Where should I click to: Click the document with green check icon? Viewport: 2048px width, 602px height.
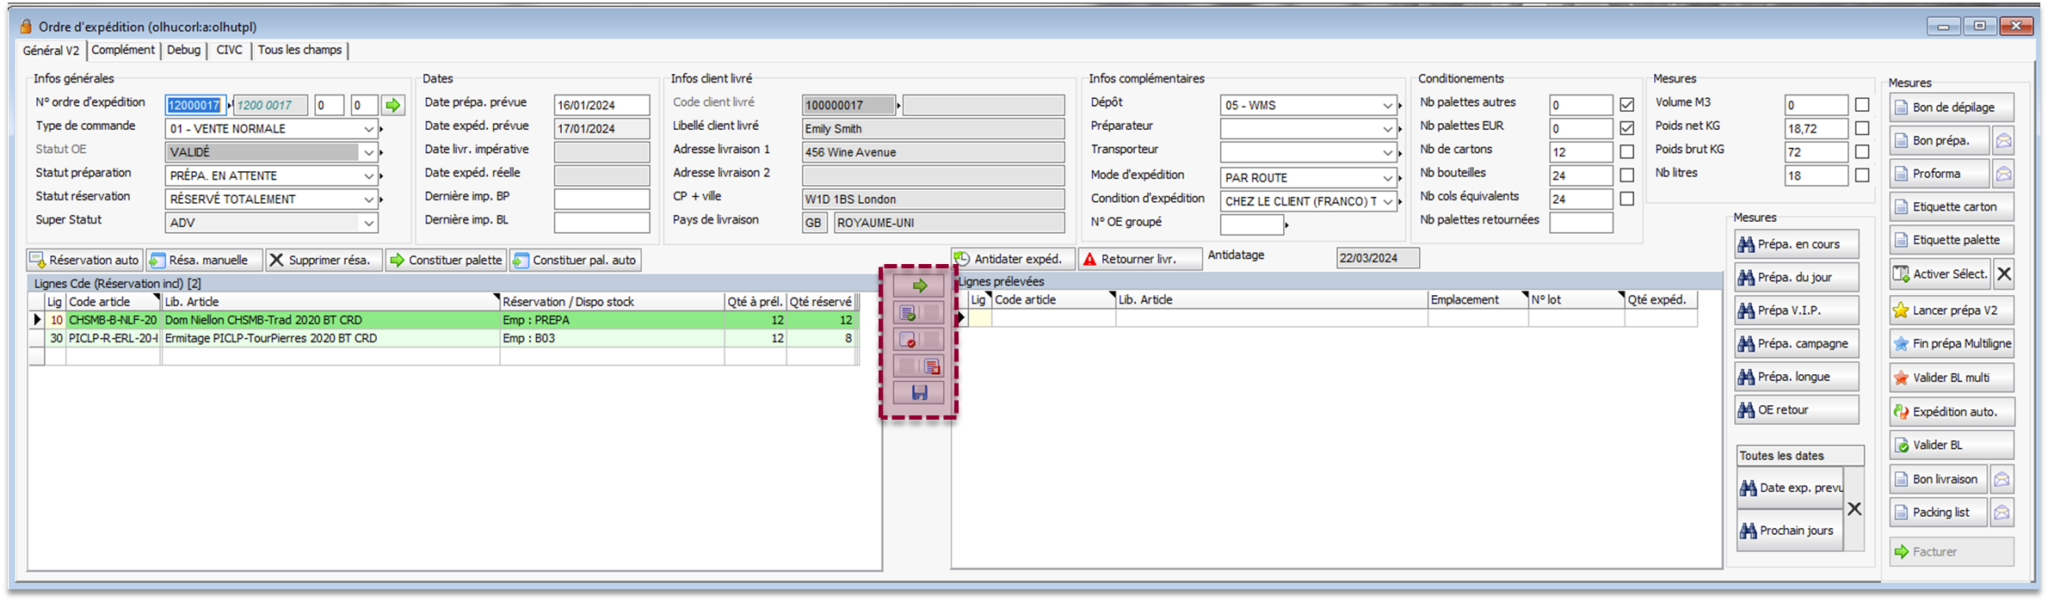(x=907, y=313)
